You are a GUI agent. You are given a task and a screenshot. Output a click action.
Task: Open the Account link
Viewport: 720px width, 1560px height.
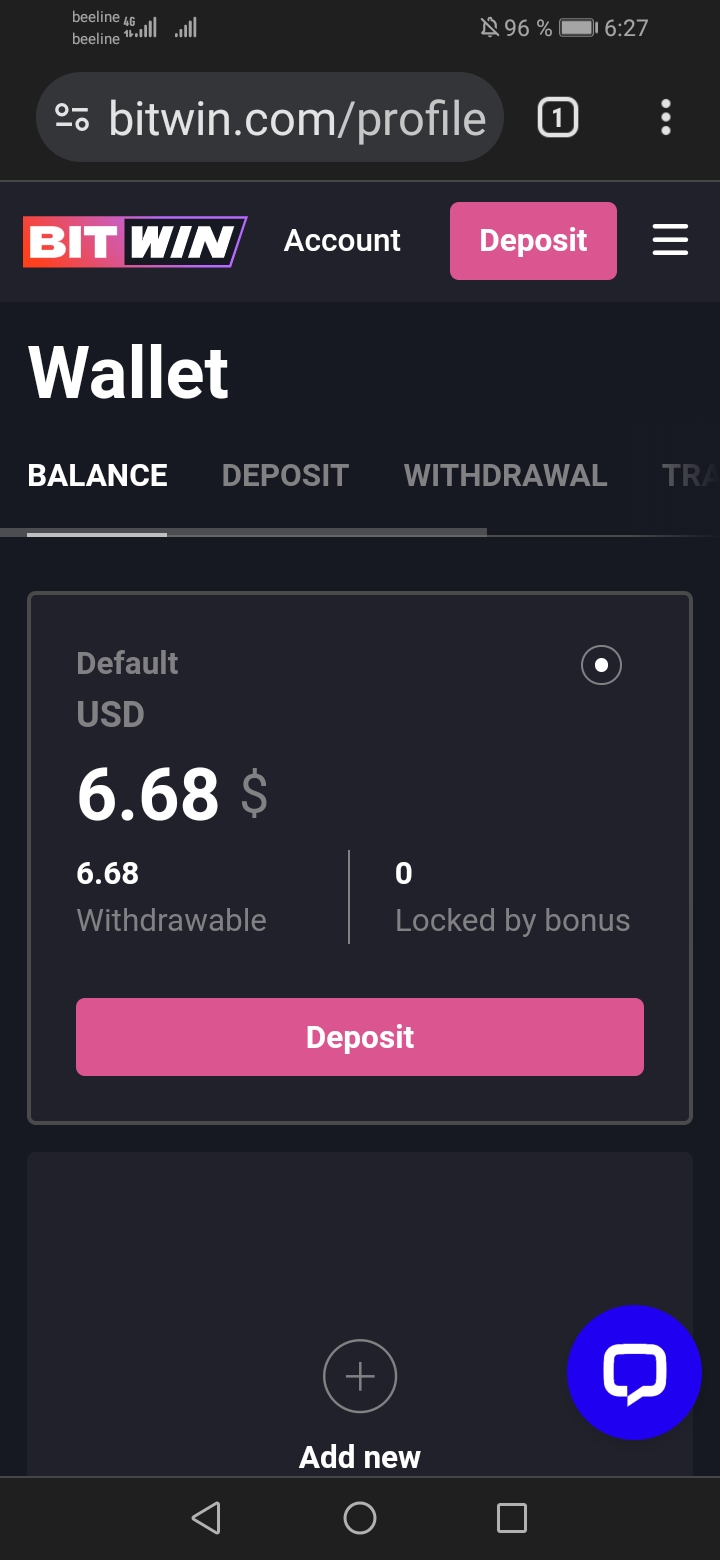point(342,241)
